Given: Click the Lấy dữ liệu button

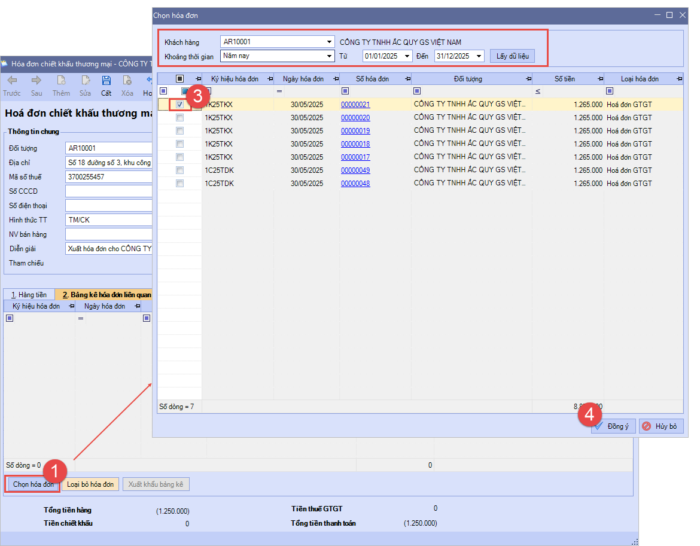Looking at the screenshot, I should tap(511, 56).
